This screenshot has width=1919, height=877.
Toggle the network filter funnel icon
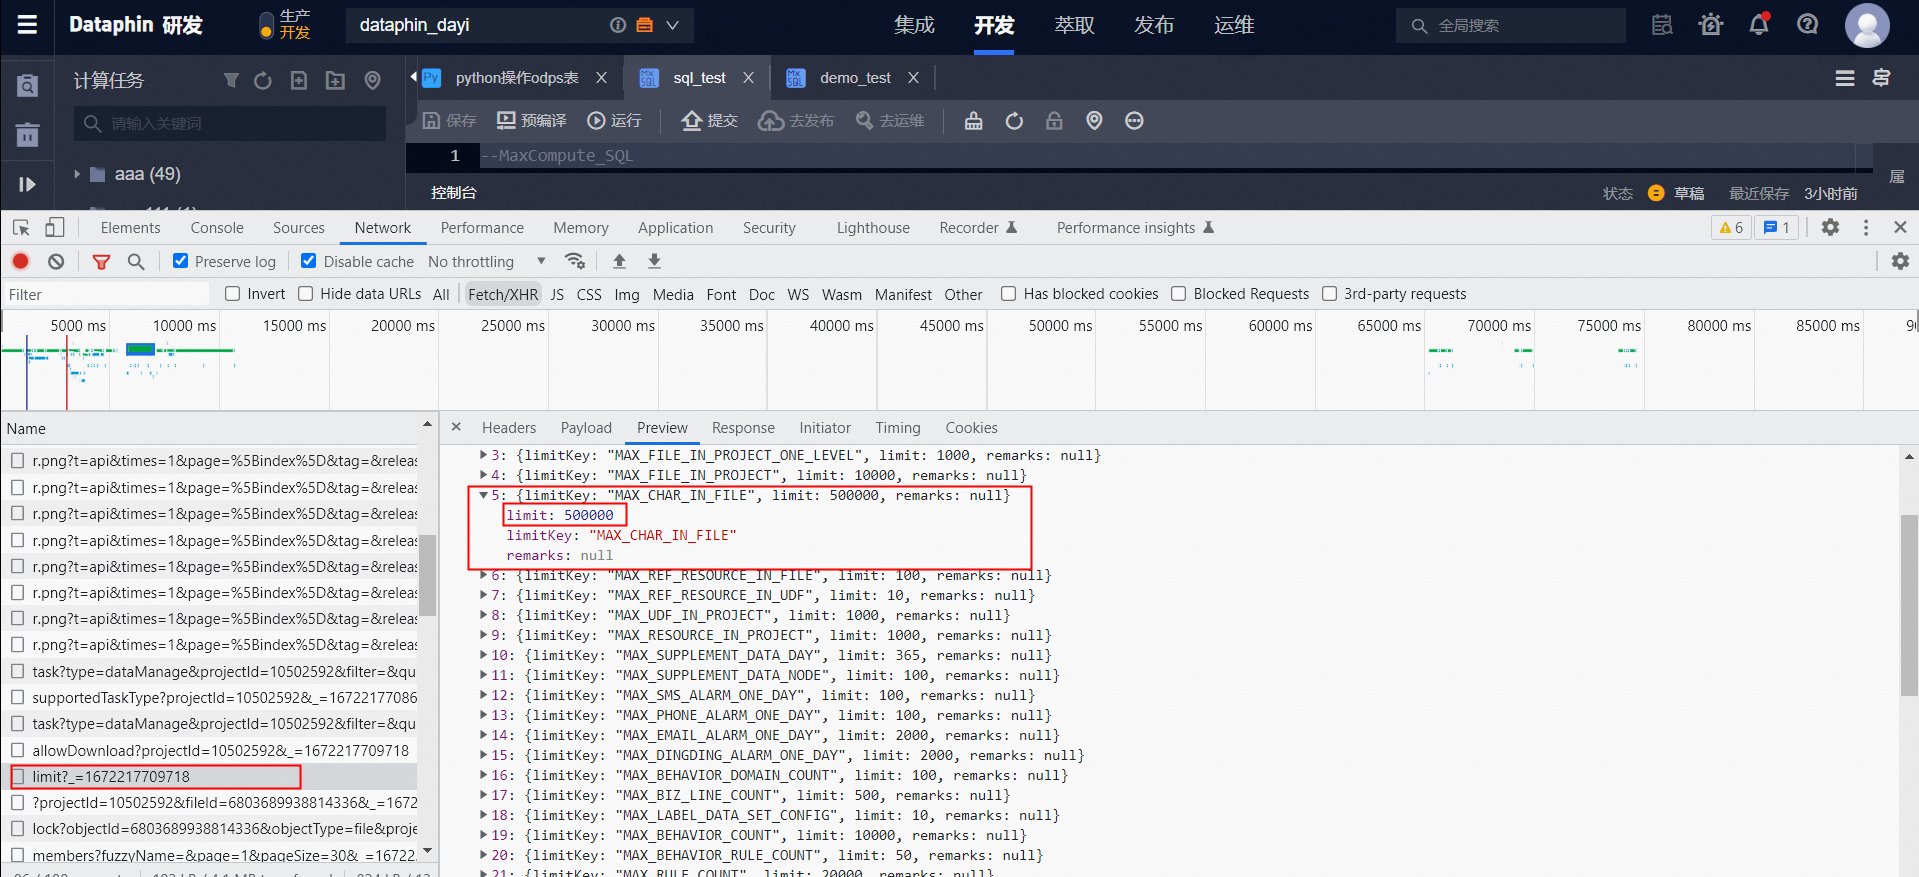tap(101, 261)
